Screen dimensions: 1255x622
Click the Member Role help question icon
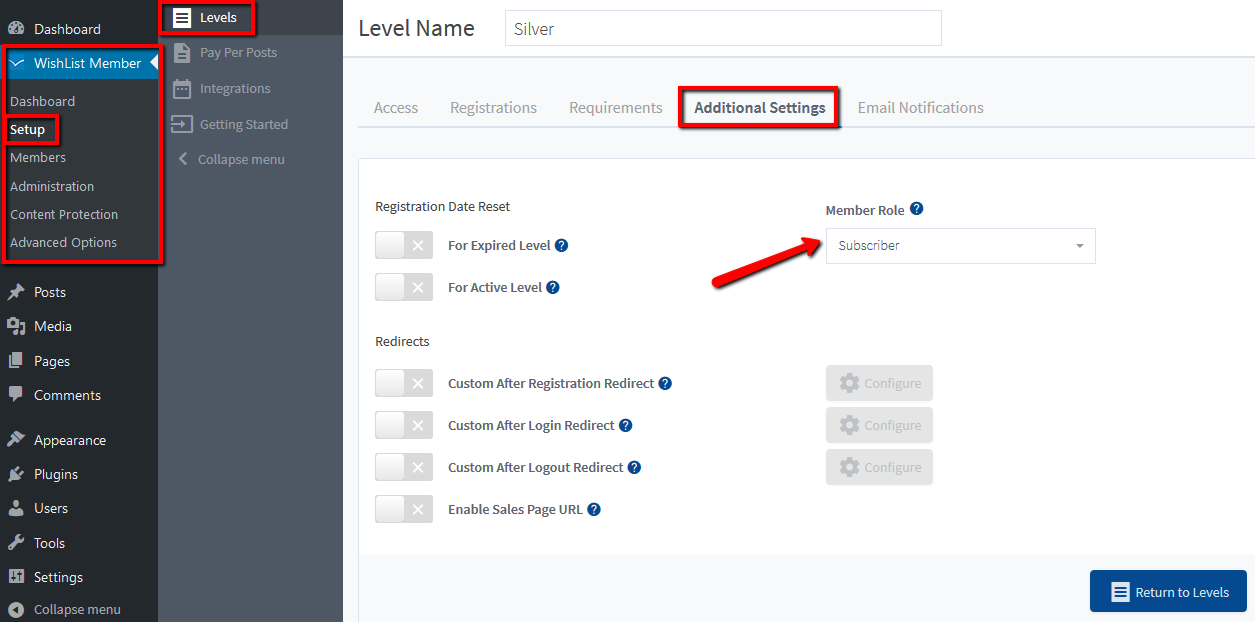(x=916, y=210)
